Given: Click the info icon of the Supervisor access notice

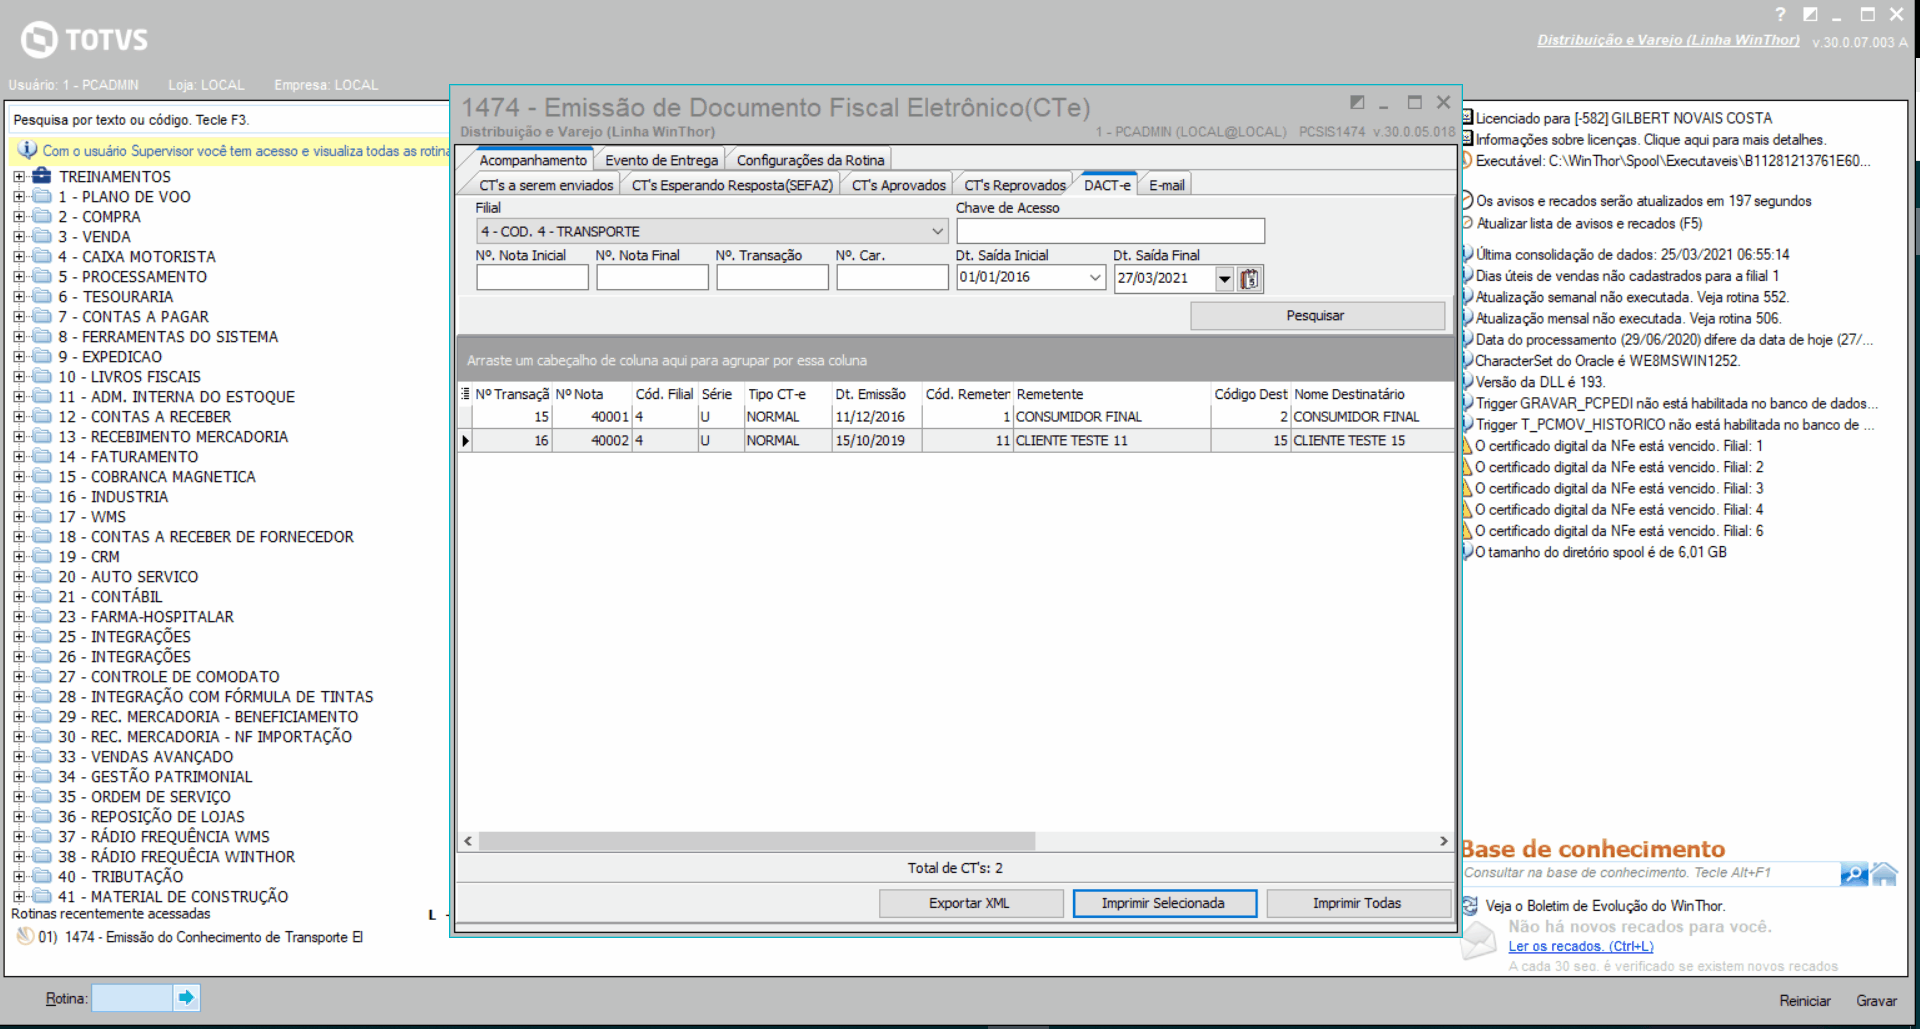Looking at the screenshot, I should pyautogui.click(x=27, y=150).
